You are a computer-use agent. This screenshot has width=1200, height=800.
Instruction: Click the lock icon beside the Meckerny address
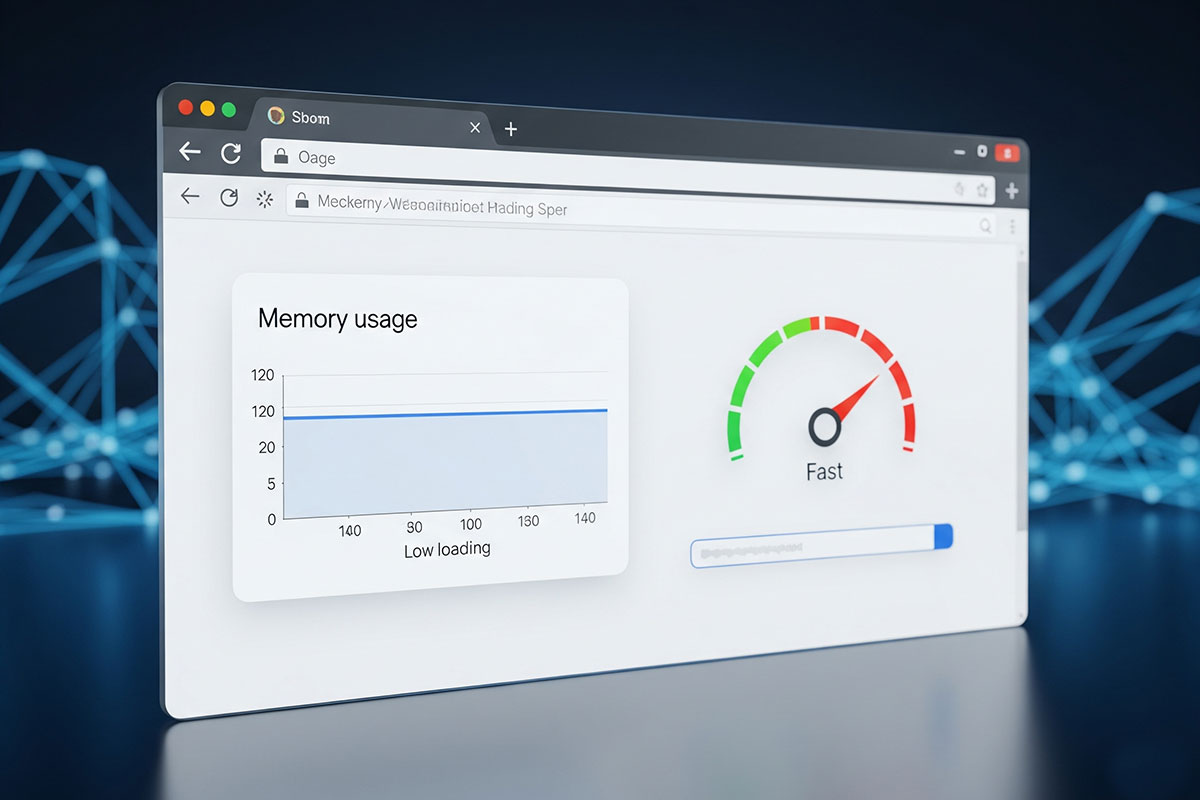tap(300, 201)
